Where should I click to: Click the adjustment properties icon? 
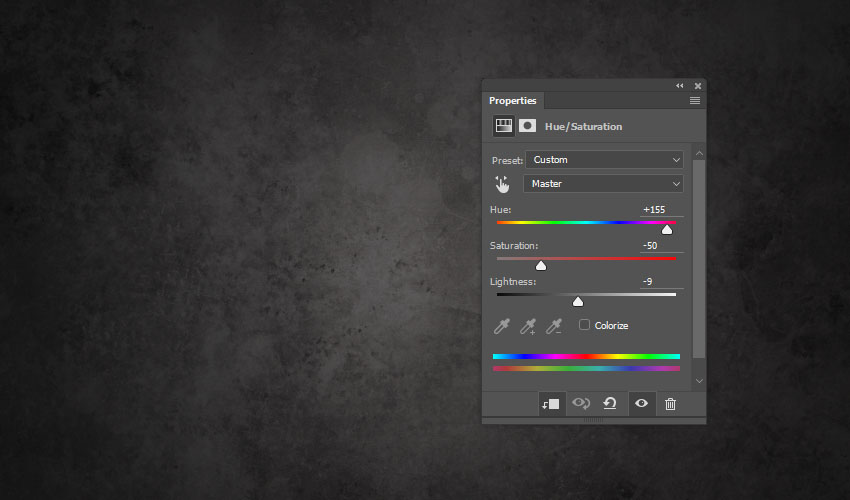coord(503,126)
